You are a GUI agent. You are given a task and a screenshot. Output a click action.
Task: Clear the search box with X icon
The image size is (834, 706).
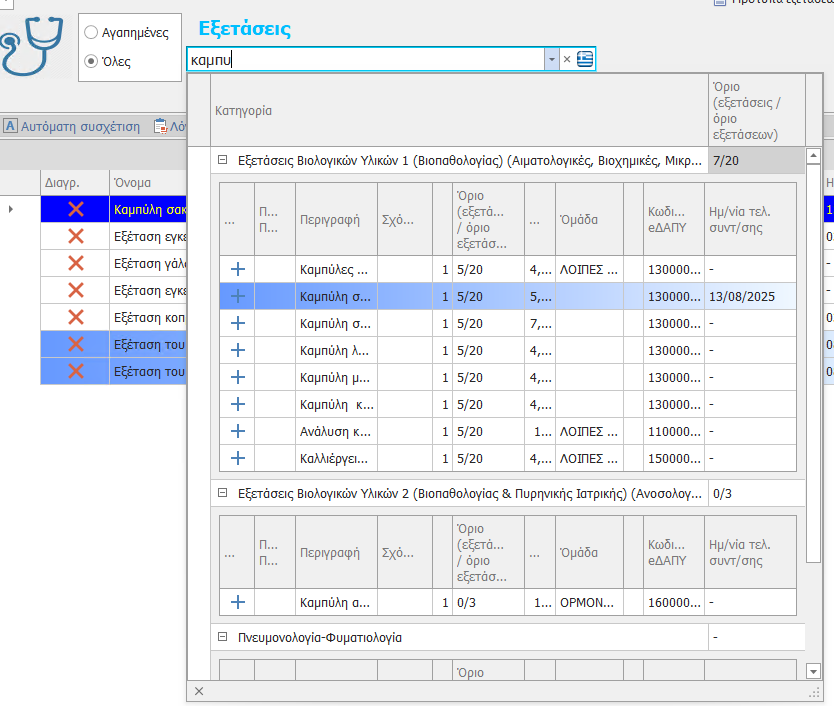(x=567, y=59)
